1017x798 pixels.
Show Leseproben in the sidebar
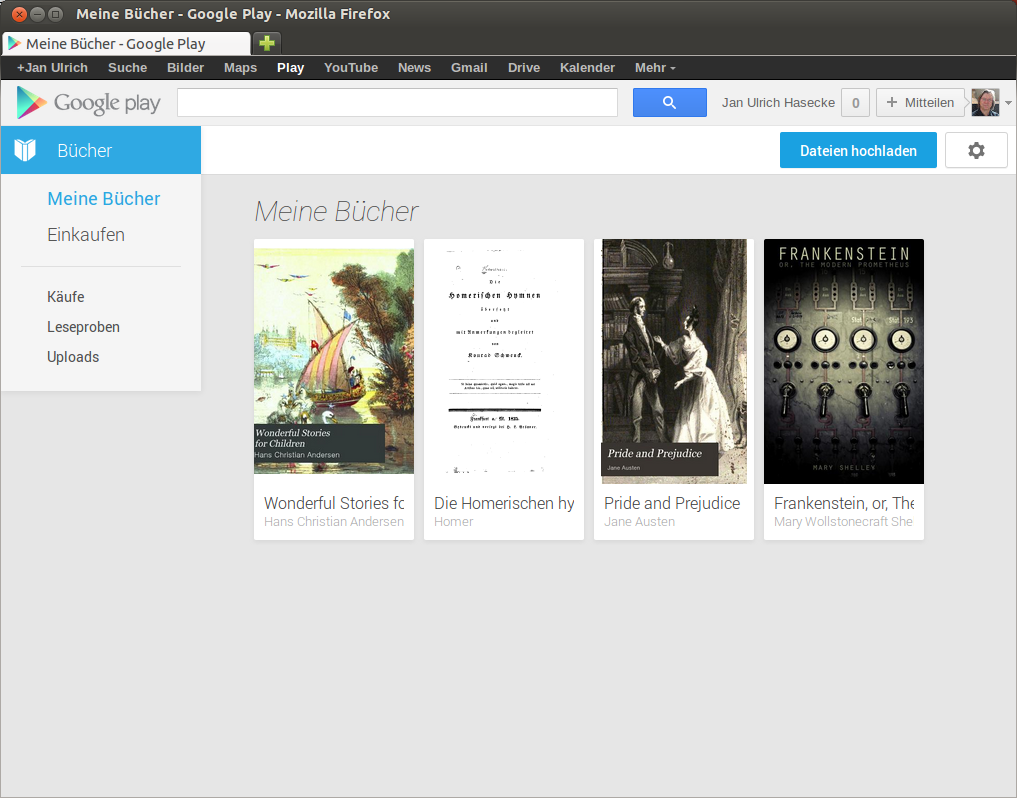click(x=83, y=327)
